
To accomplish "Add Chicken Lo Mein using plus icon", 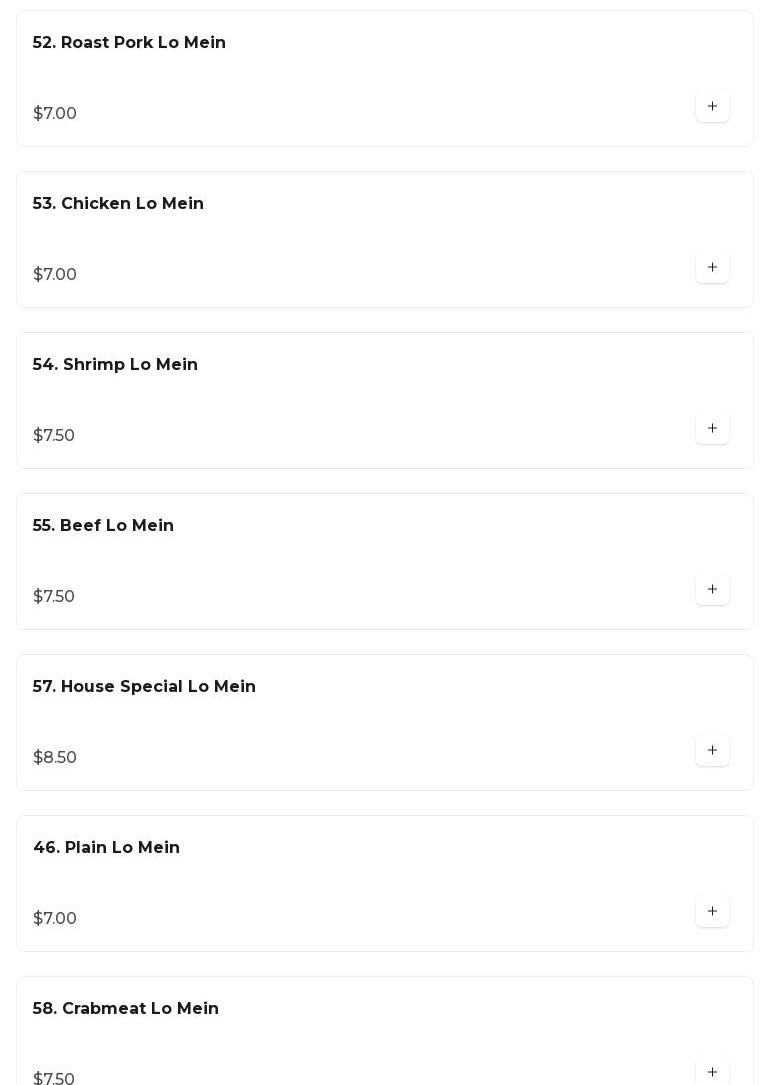I will coord(712,268).
